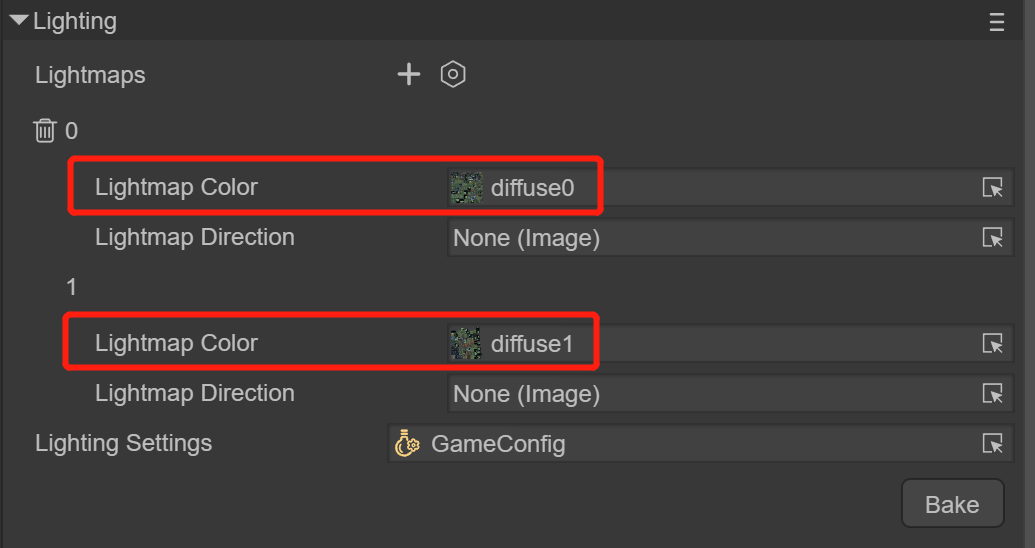Open asset picker for Lighting Settings
The width and height of the screenshot is (1035, 548).
(992, 444)
